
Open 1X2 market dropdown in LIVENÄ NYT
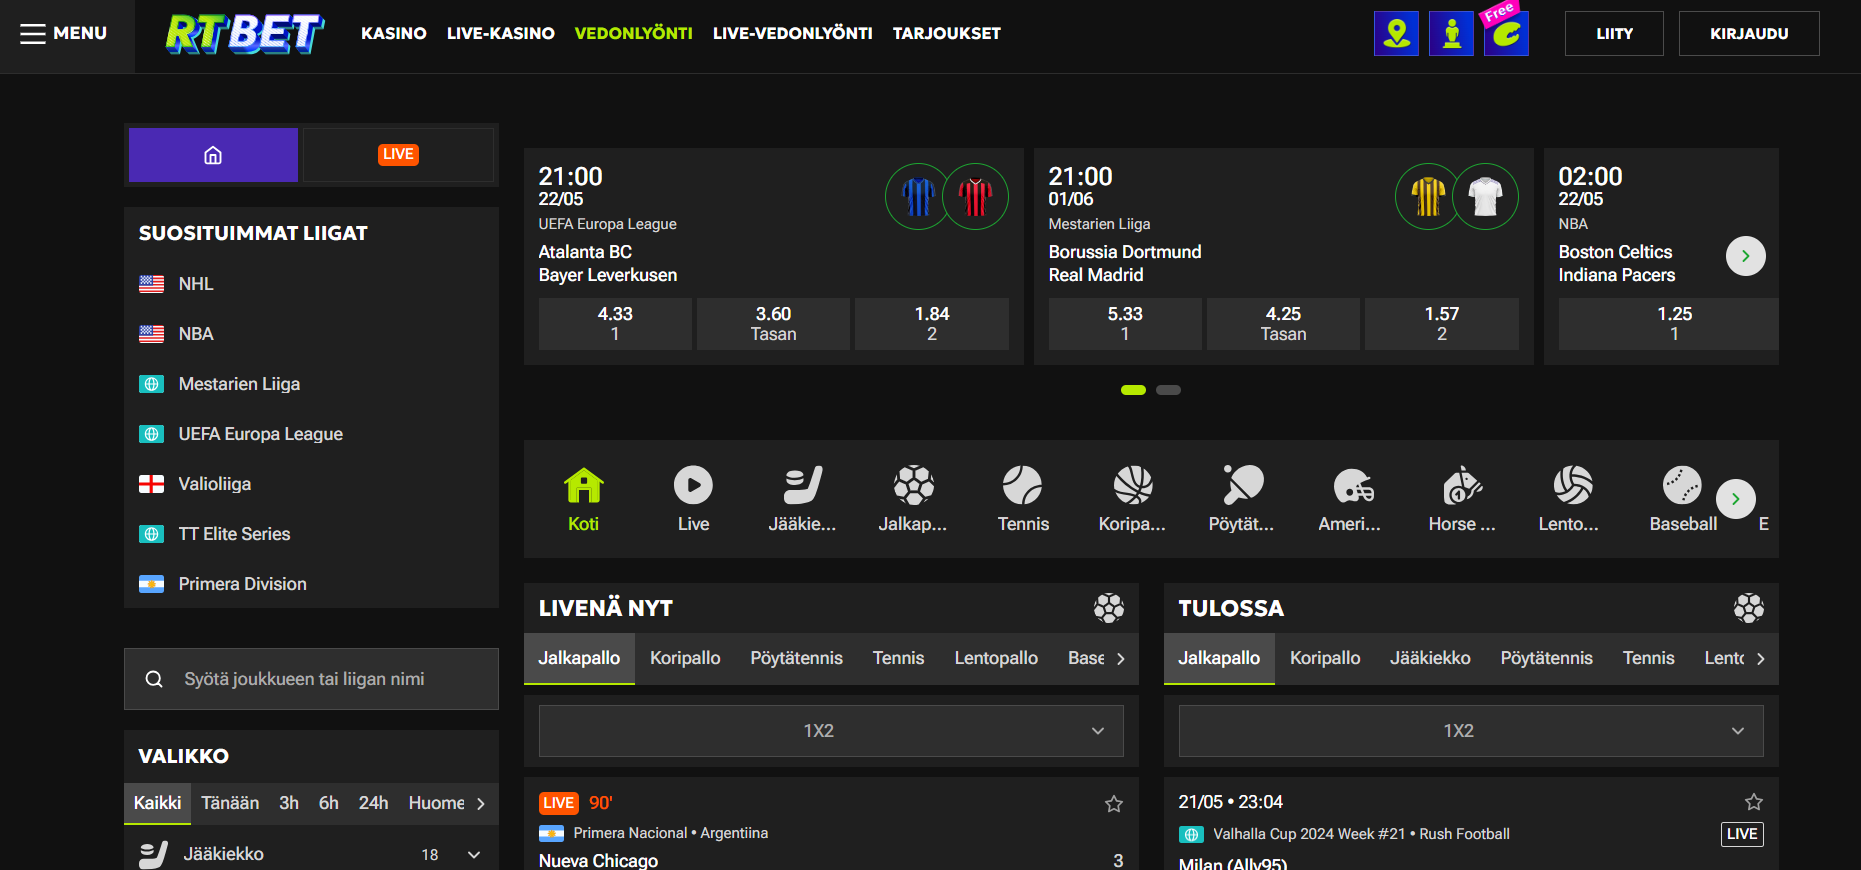(x=831, y=731)
